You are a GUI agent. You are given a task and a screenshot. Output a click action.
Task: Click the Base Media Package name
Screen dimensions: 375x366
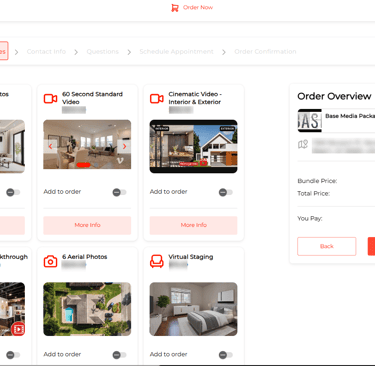(x=350, y=116)
